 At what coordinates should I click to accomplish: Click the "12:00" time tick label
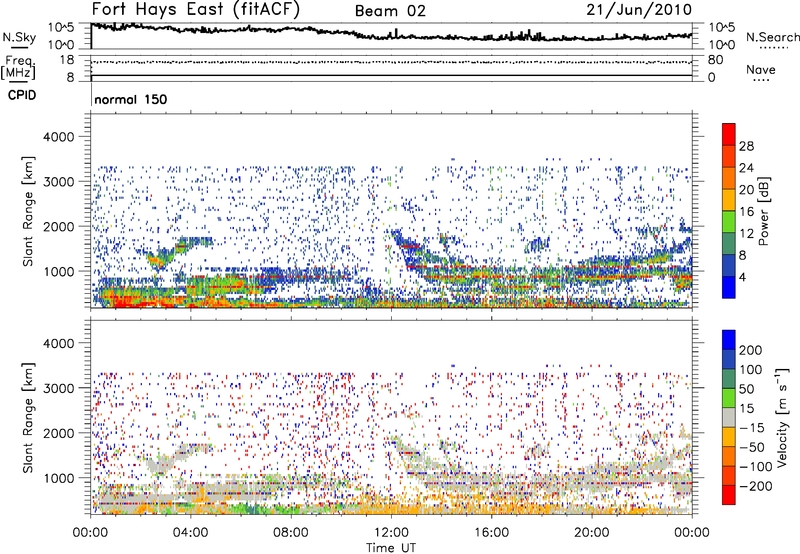391,533
